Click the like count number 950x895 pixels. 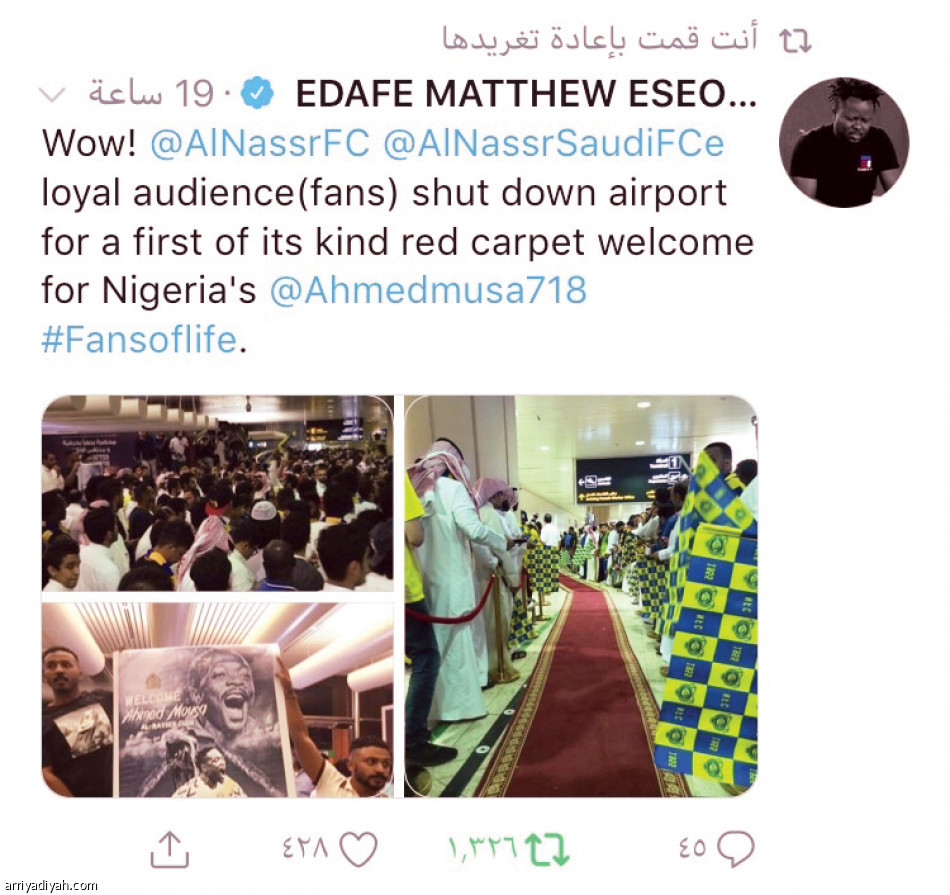[x=305, y=848]
